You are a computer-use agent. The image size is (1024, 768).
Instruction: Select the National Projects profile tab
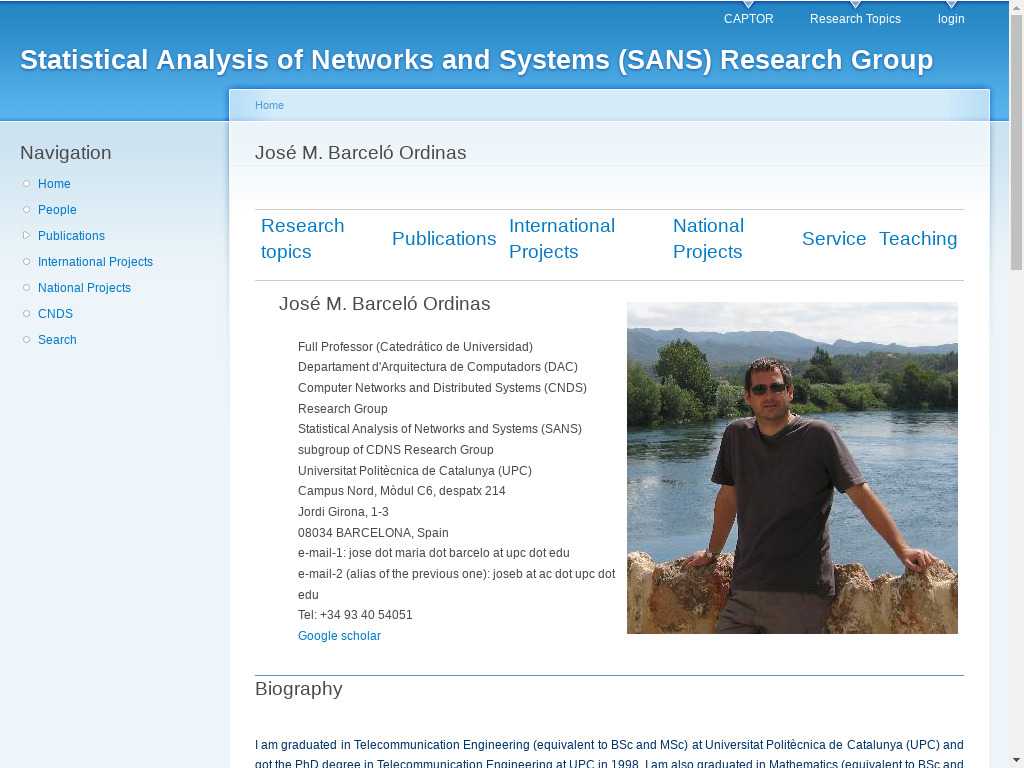pyautogui.click(x=709, y=238)
